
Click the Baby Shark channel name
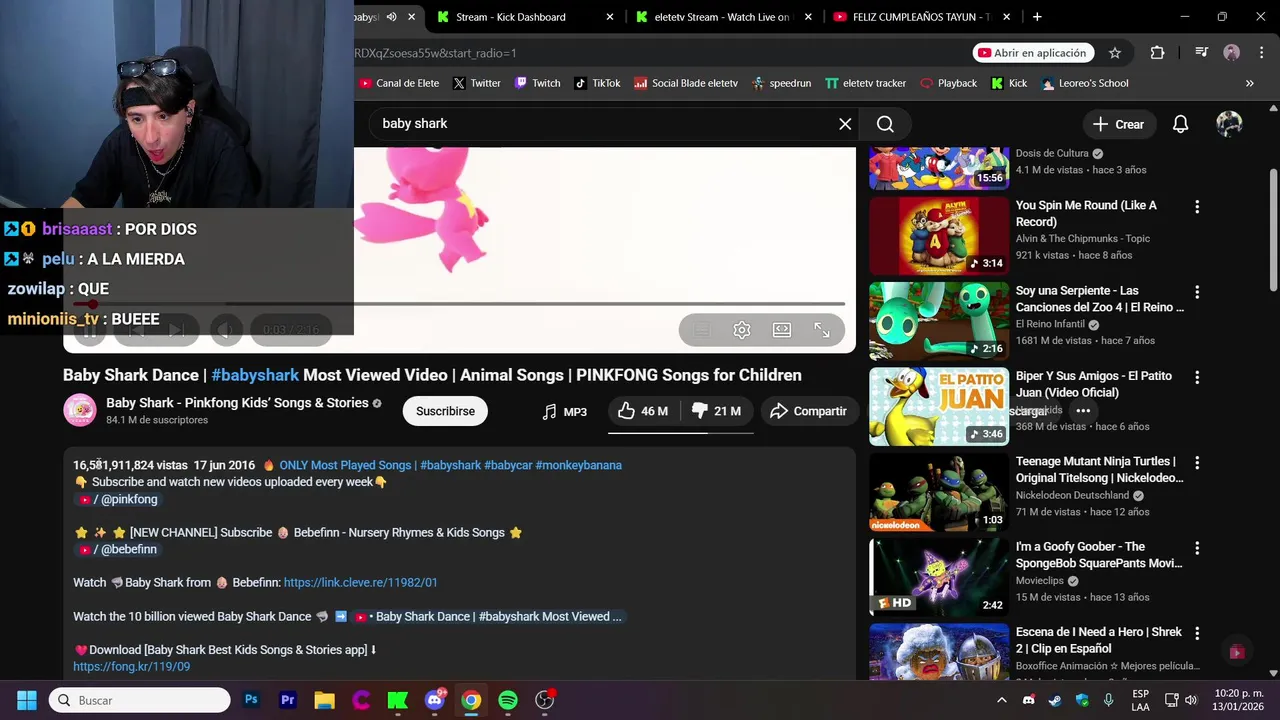pyautogui.click(x=237, y=403)
